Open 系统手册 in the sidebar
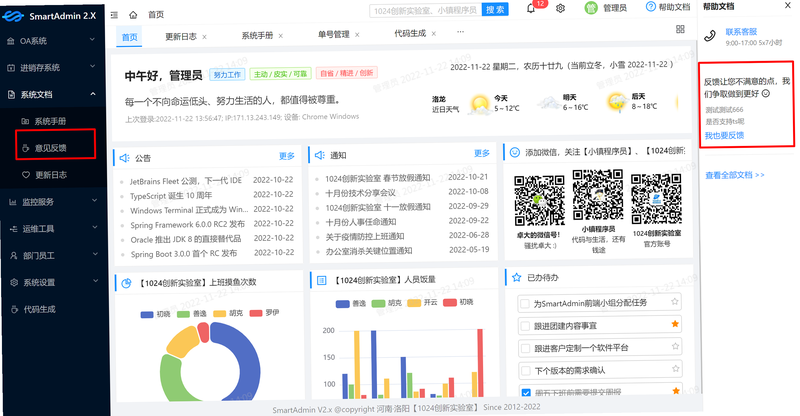800x416 pixels. (53, 121)
